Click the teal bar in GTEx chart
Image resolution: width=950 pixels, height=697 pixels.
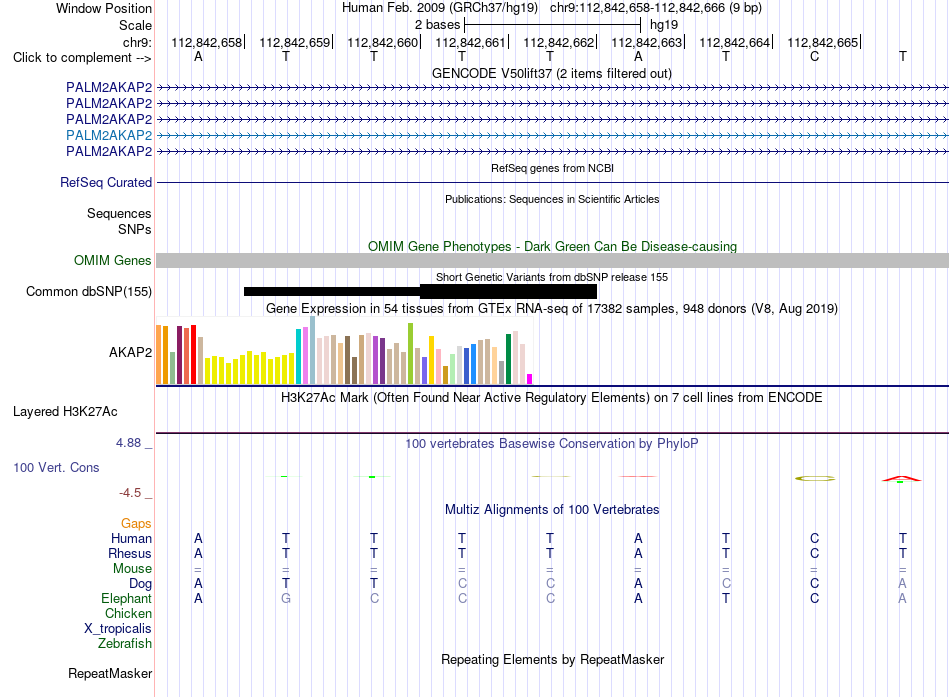tap(298, 356)
